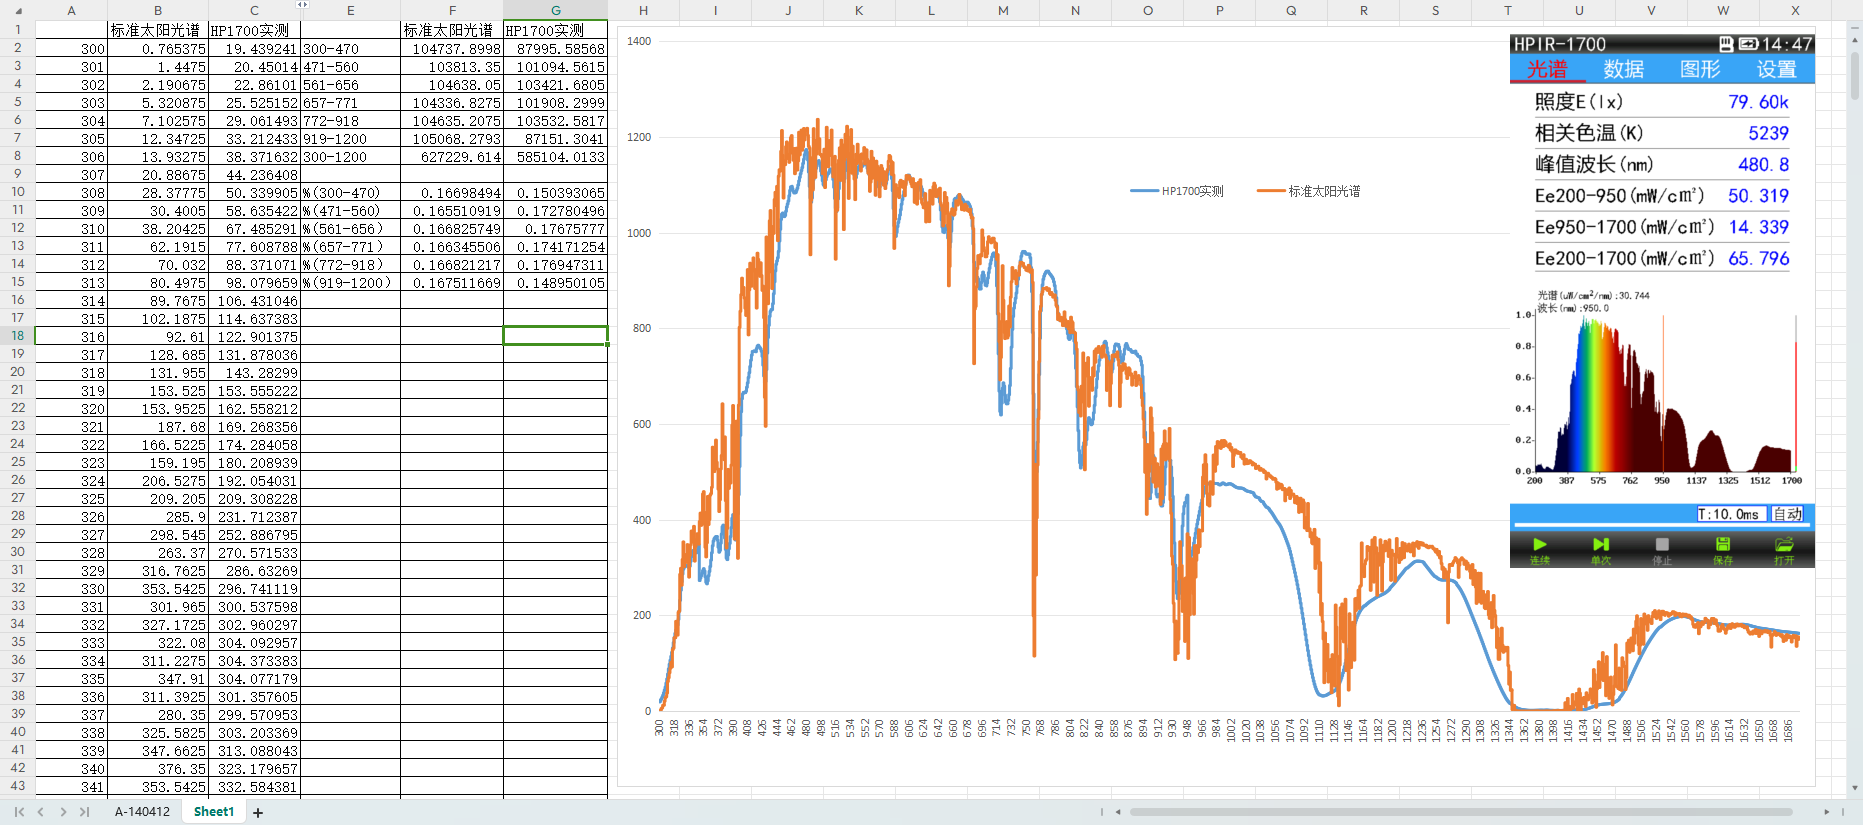
Task: Click the selected empty cell G18
Action: [x=556, y=336]
